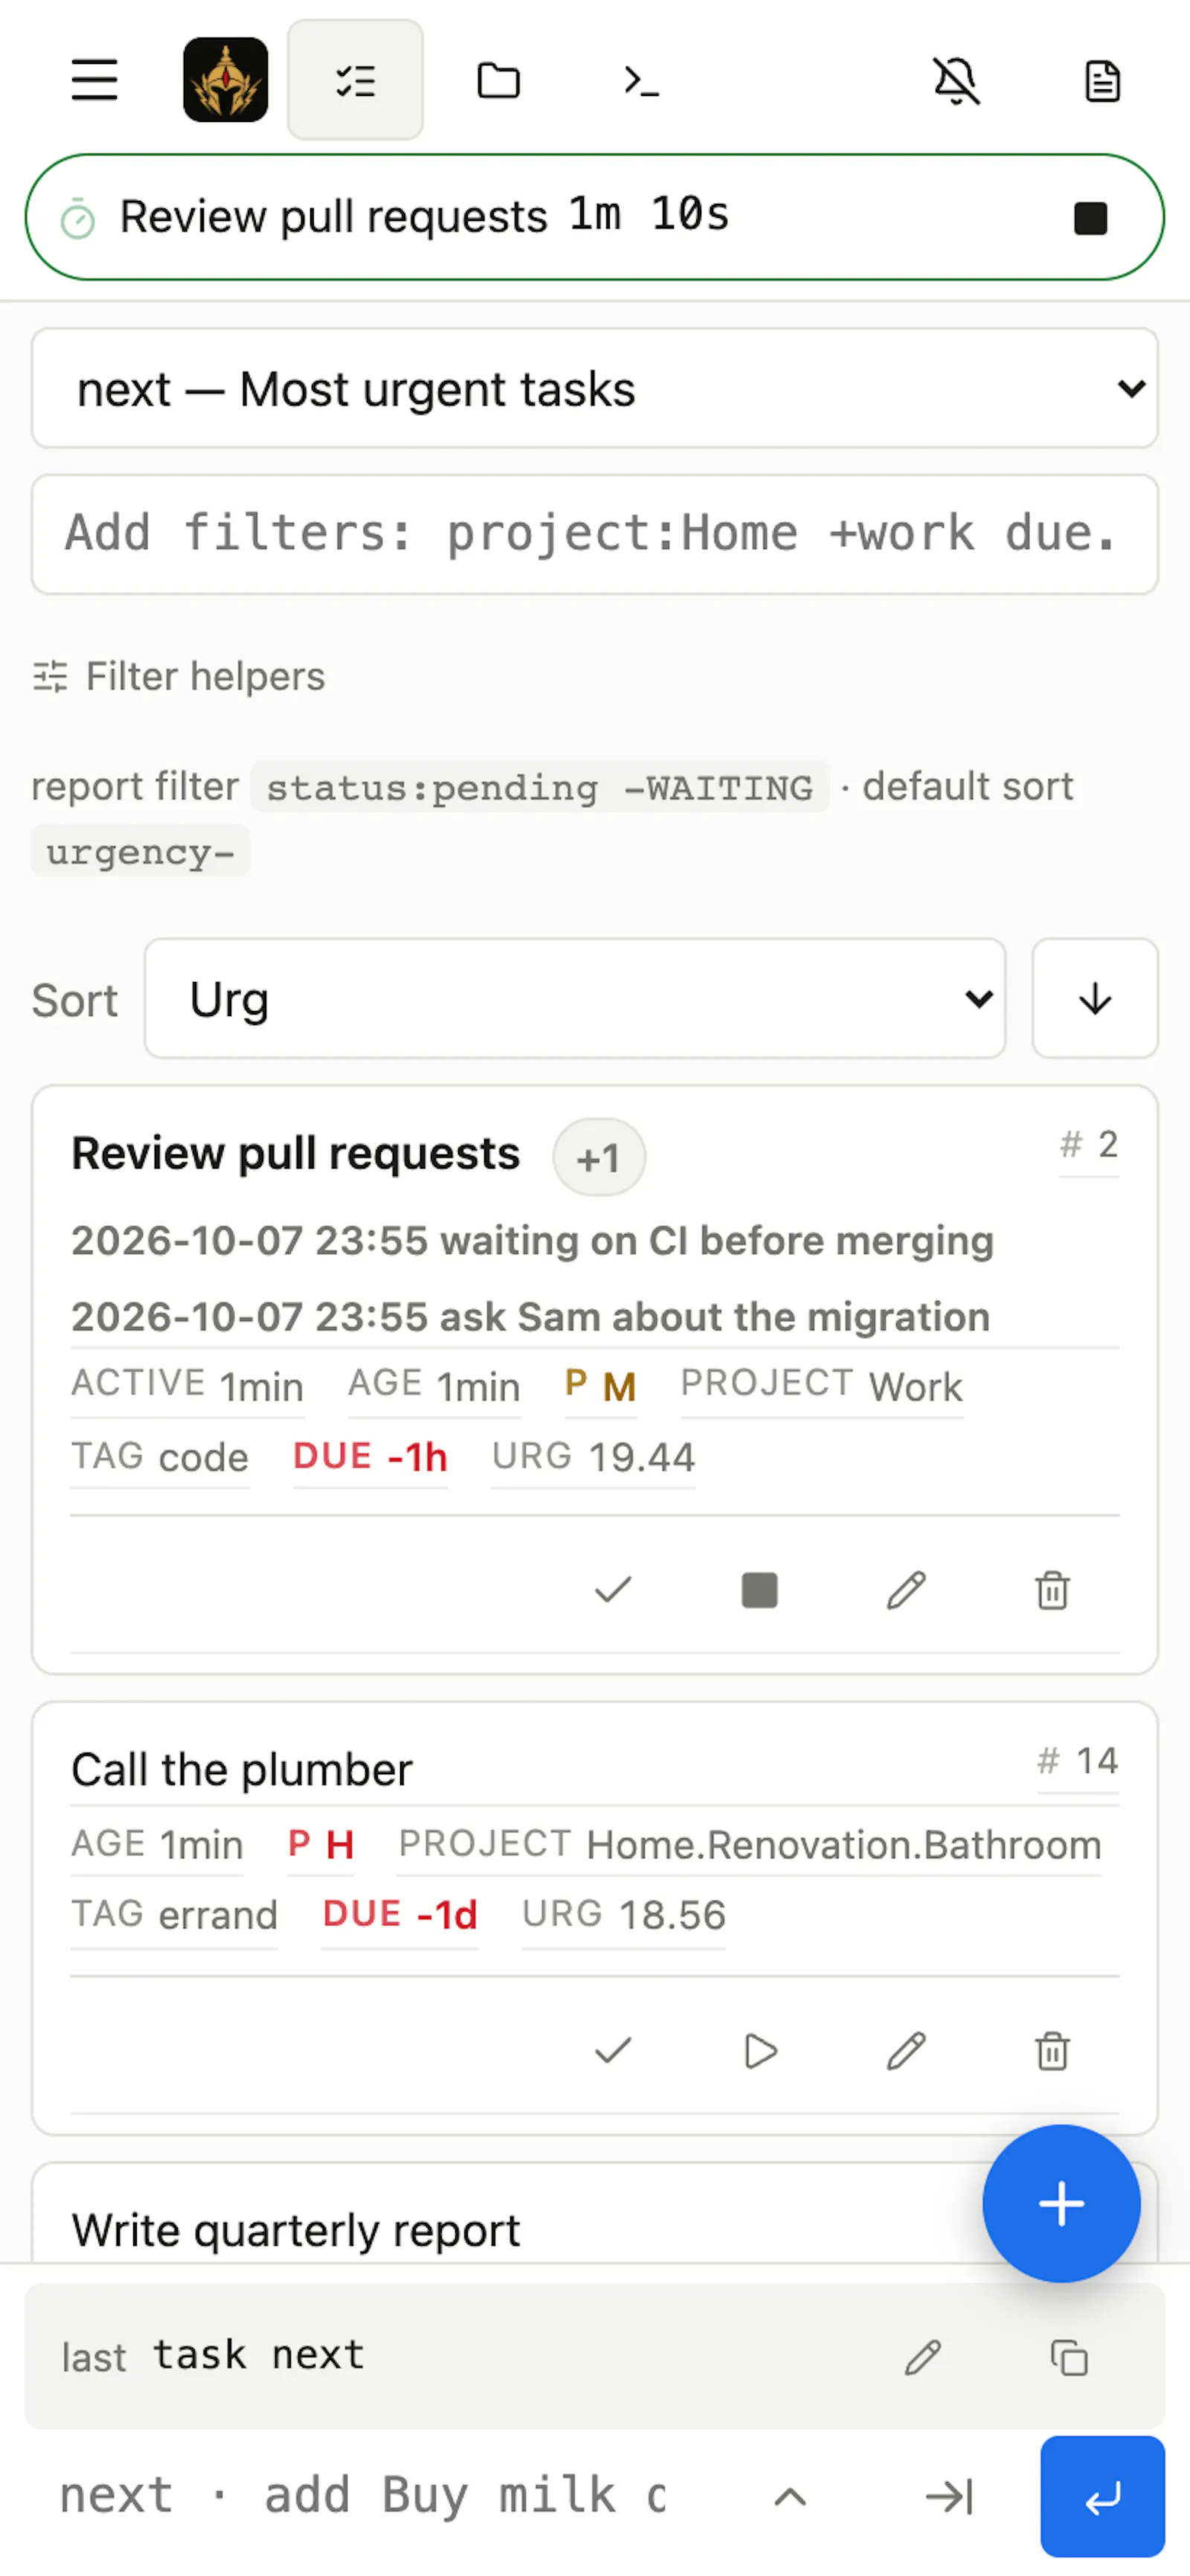Click PROJECT Home.Renovation.Bathroom
The height and width of the screenshot is (2576, 1190).
click(x=750, y=1844)
